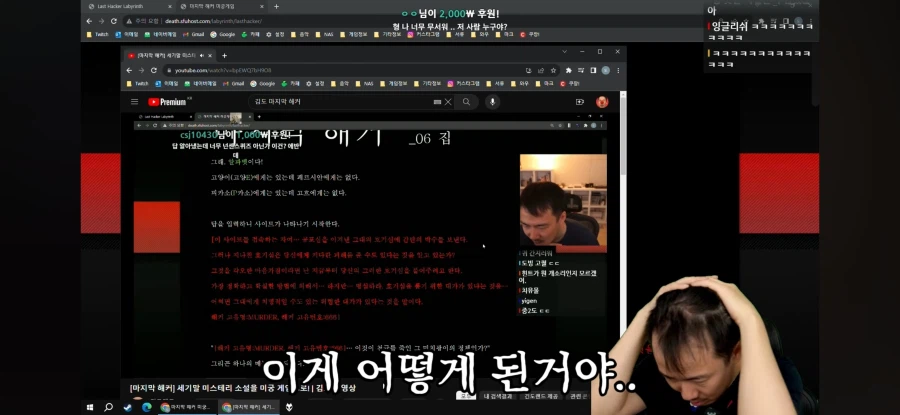This screenshot has height=415, width=900.
Task: Open Twitch bookmark in the front window
Action: [x=137, y=83]
